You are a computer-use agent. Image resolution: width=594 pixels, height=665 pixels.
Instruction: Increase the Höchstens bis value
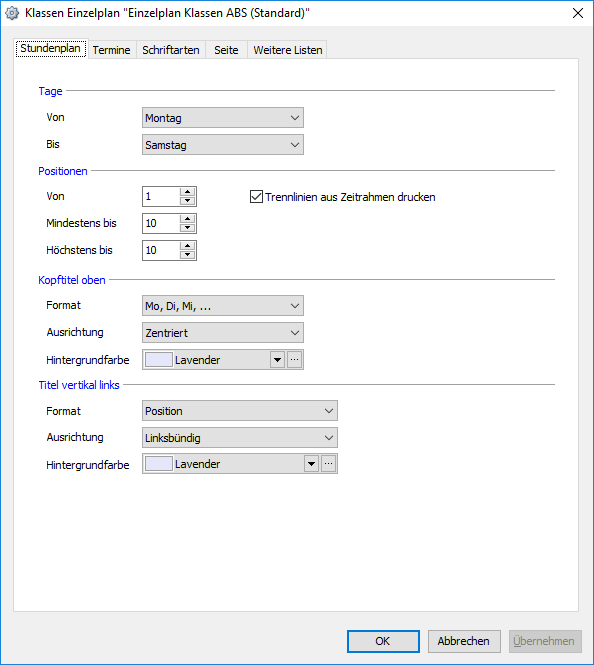187,246
